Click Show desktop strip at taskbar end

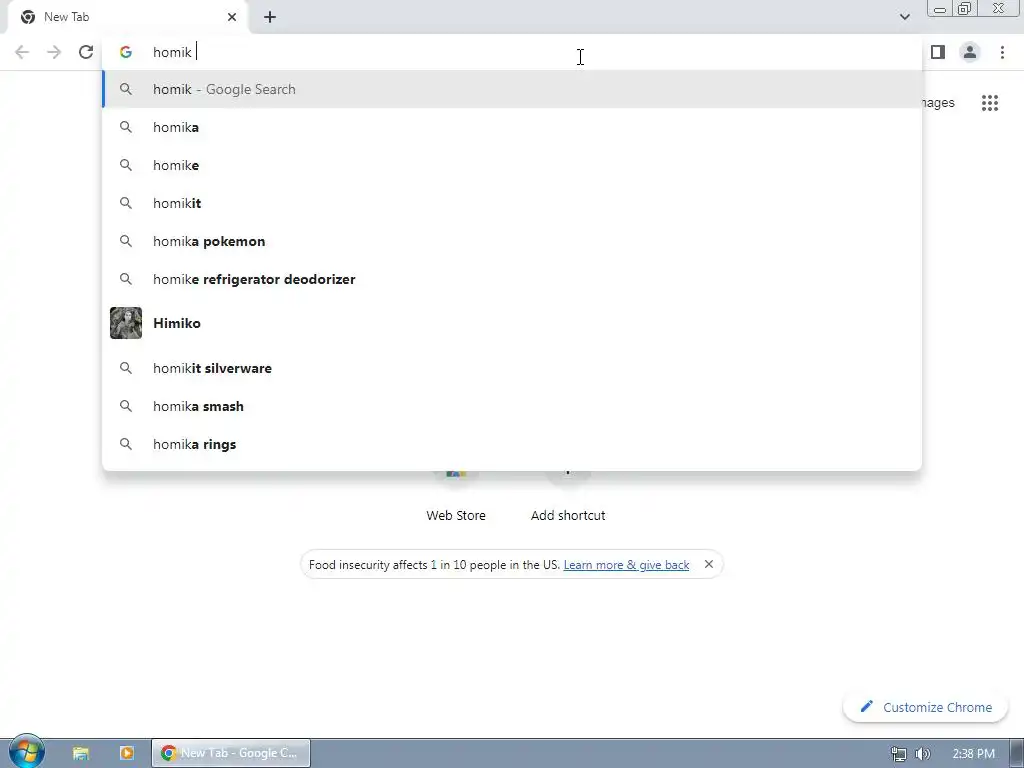click(x=1017, y=753)
